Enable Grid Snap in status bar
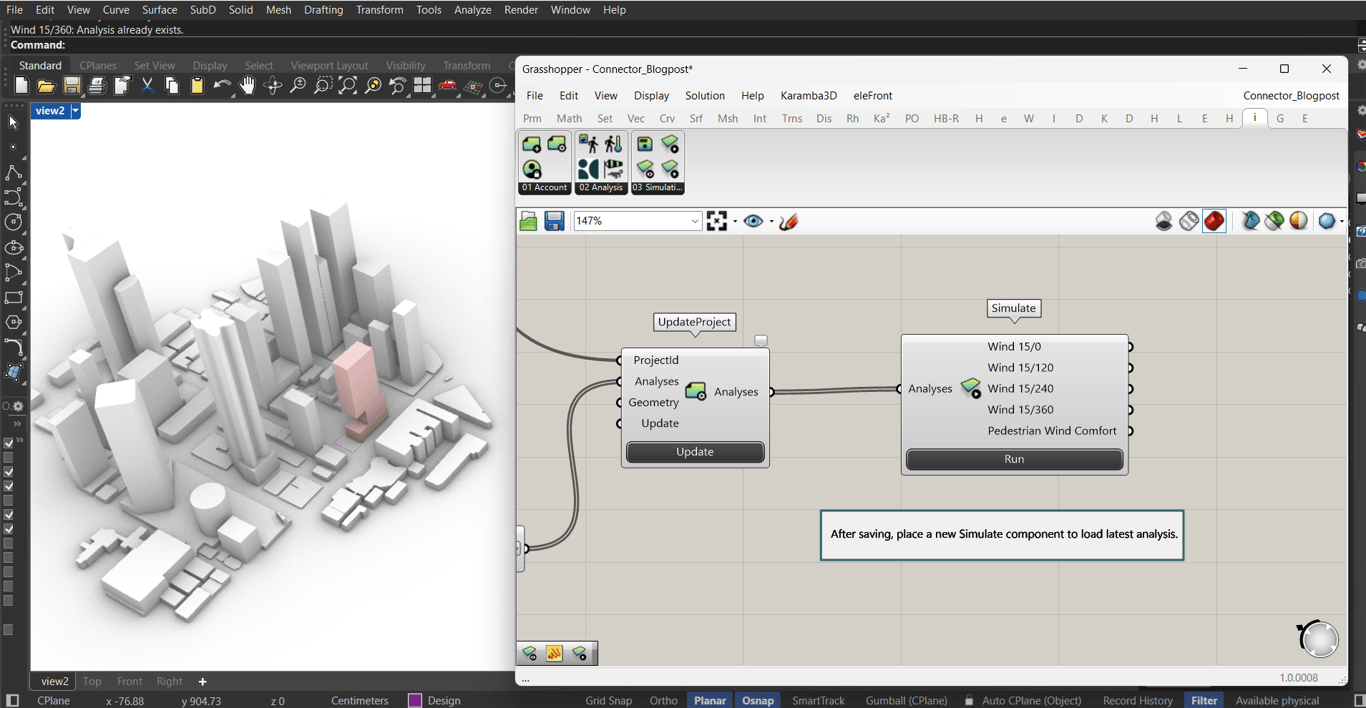The height and width of the screenshot is (708, 1366). pos(608,700)
